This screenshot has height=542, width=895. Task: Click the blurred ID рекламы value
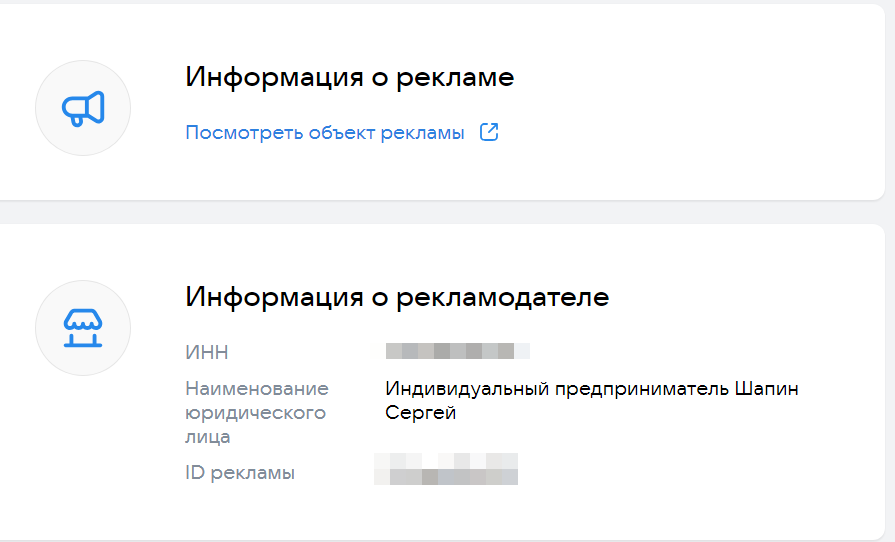tap(446, 469)
